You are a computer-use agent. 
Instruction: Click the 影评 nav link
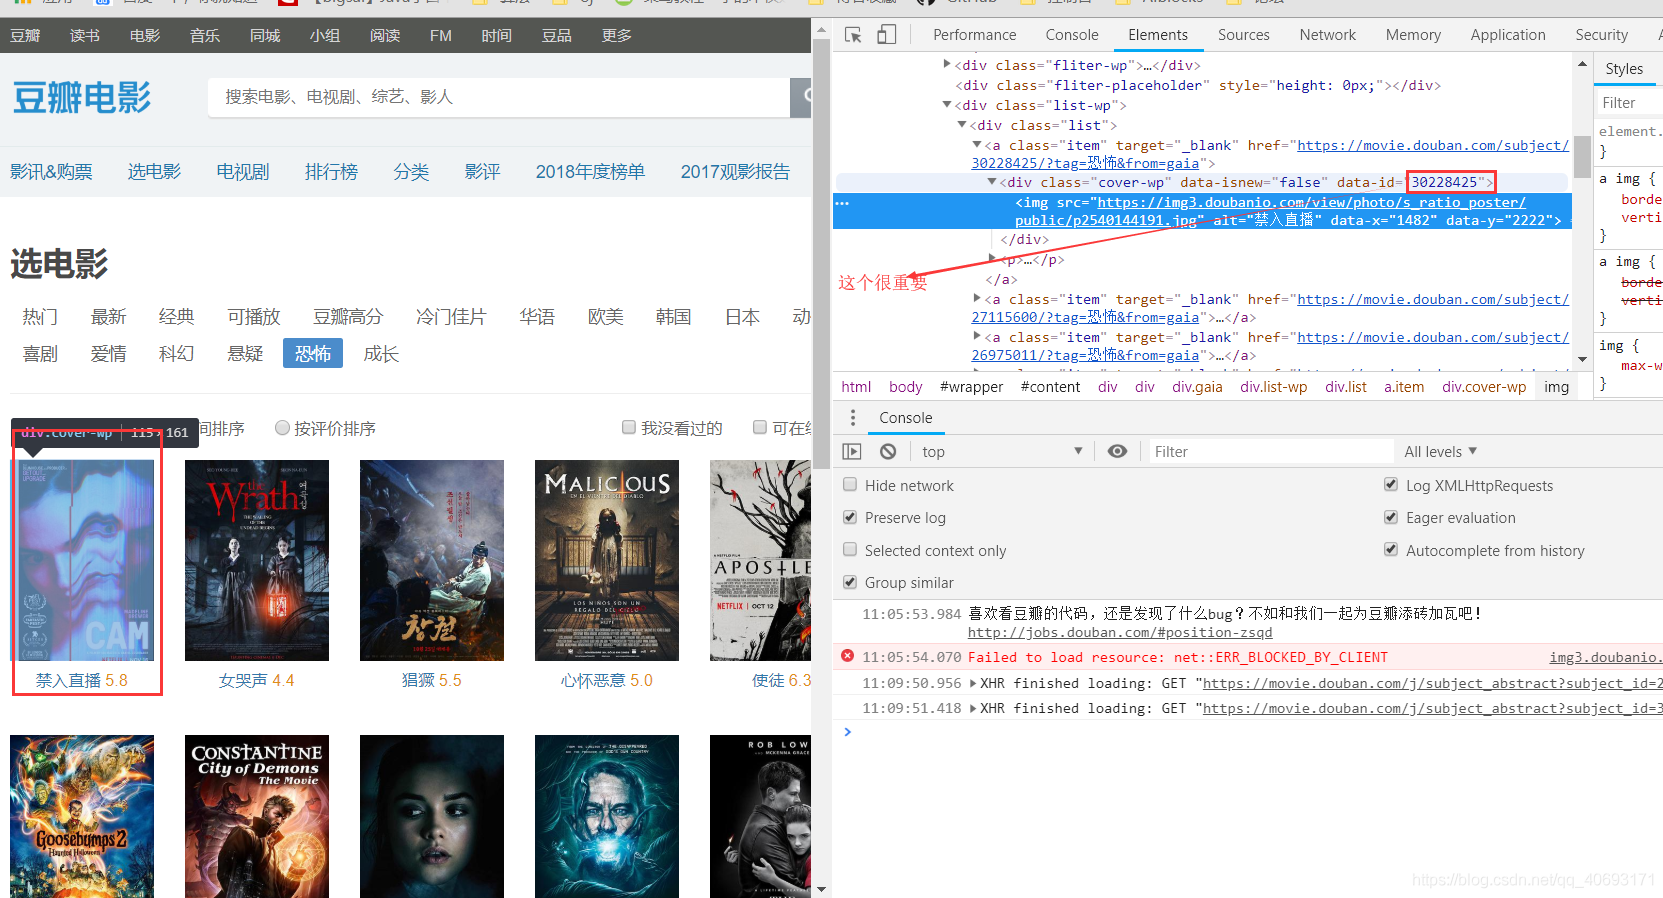tap(482, 172)
